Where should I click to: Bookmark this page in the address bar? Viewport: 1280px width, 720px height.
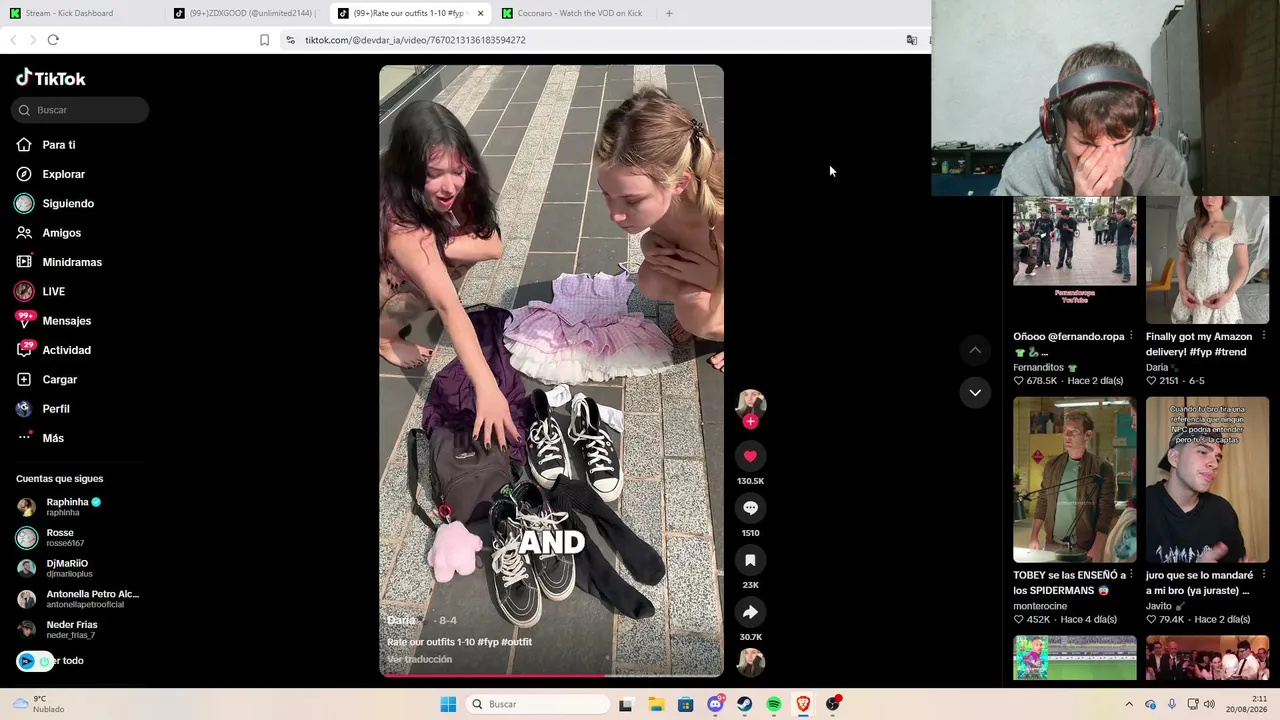pos(264,40)
